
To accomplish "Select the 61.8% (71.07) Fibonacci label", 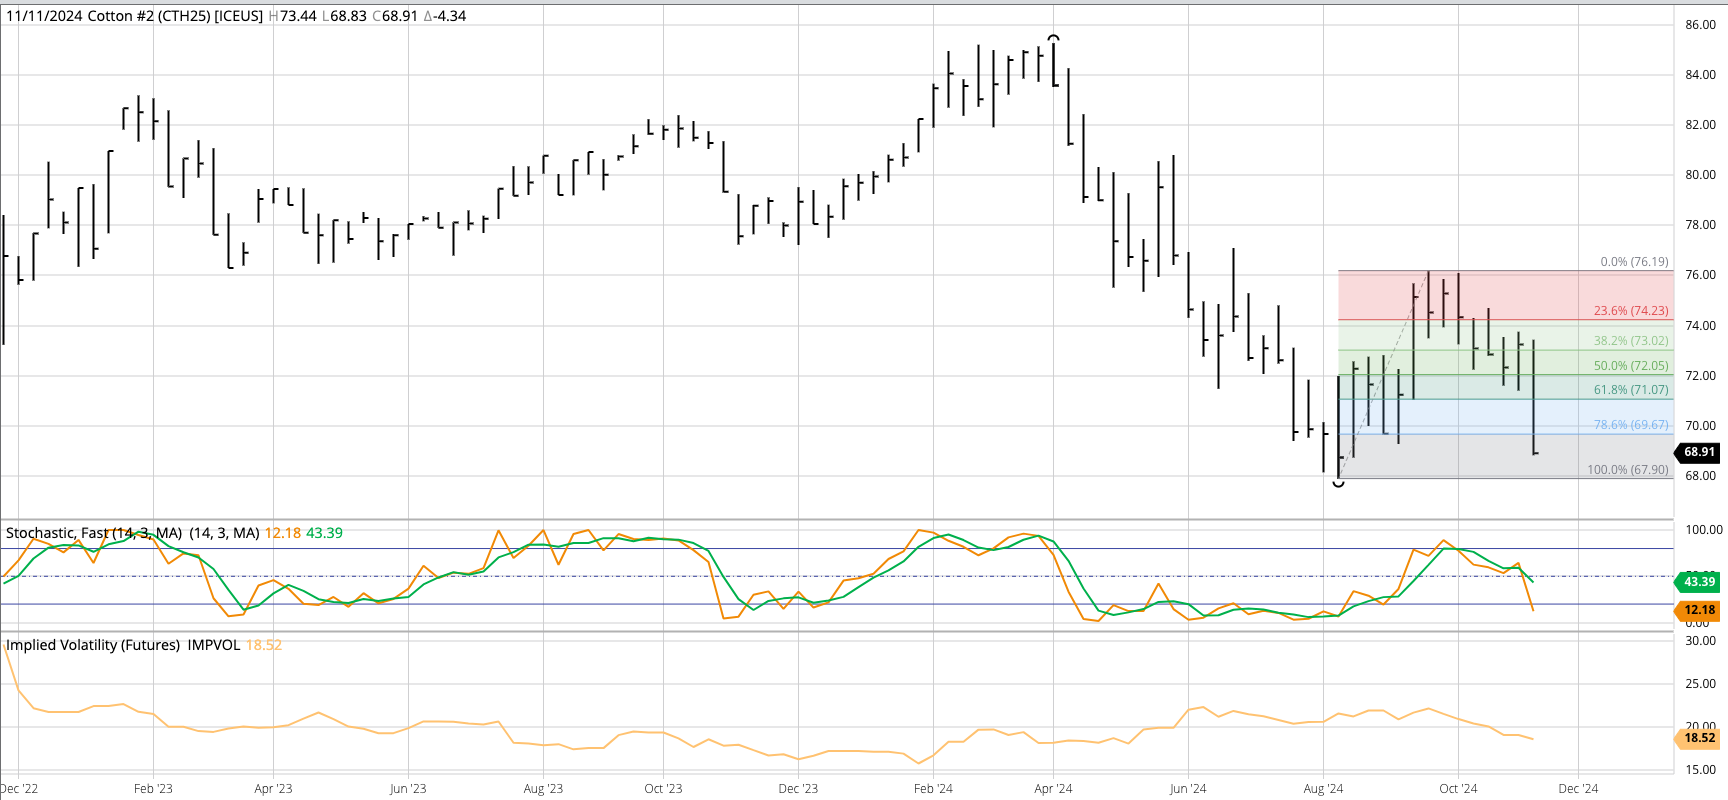I will click(x=1630, y=390).
